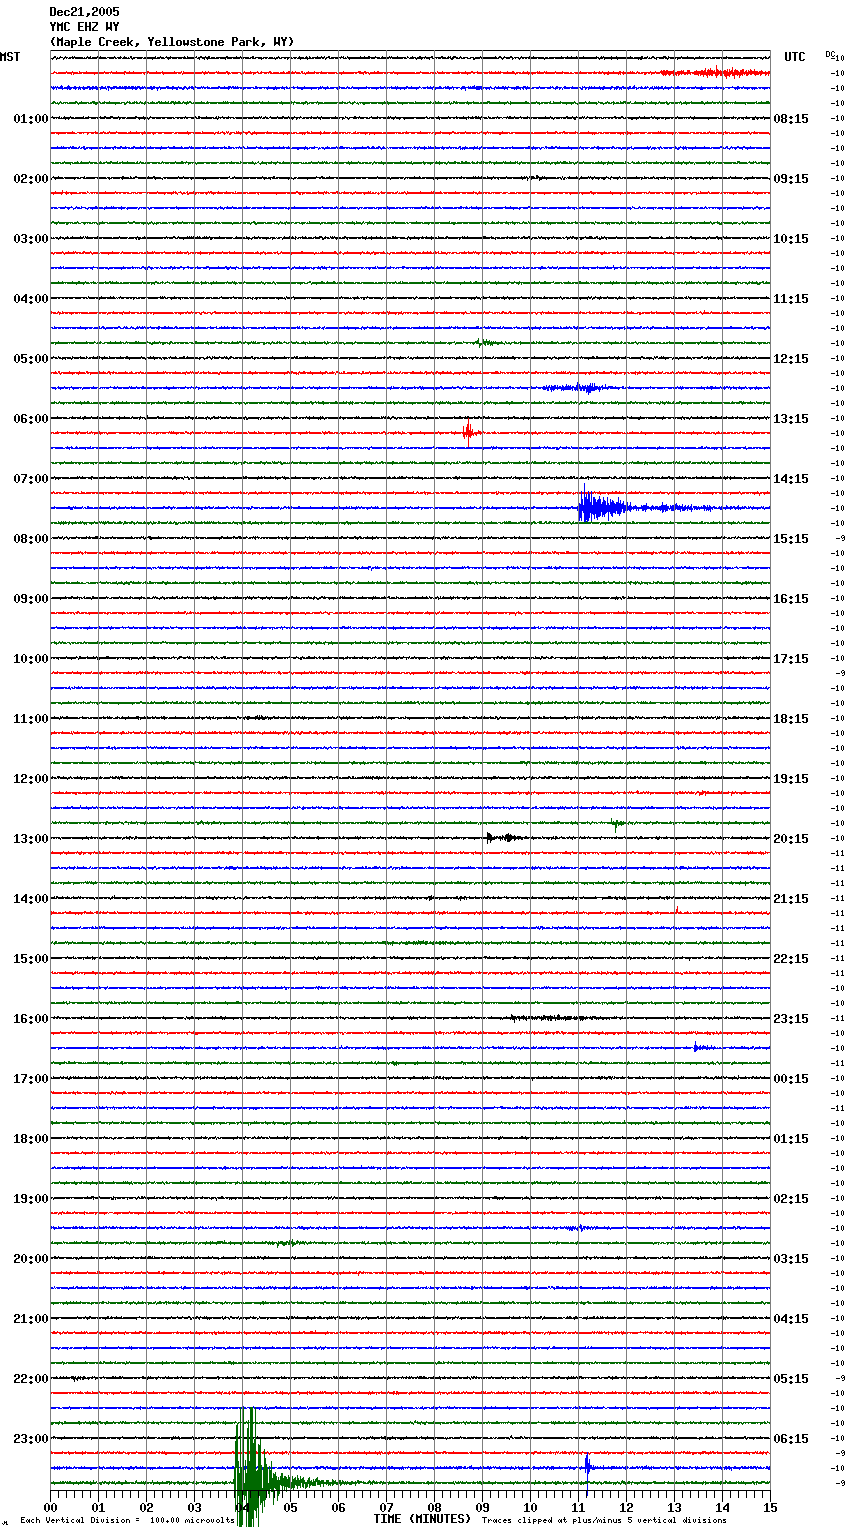The width and height of the screenshot is (850, 1534).
Task: Click the MST time zone label
Action: click(10, 57)
